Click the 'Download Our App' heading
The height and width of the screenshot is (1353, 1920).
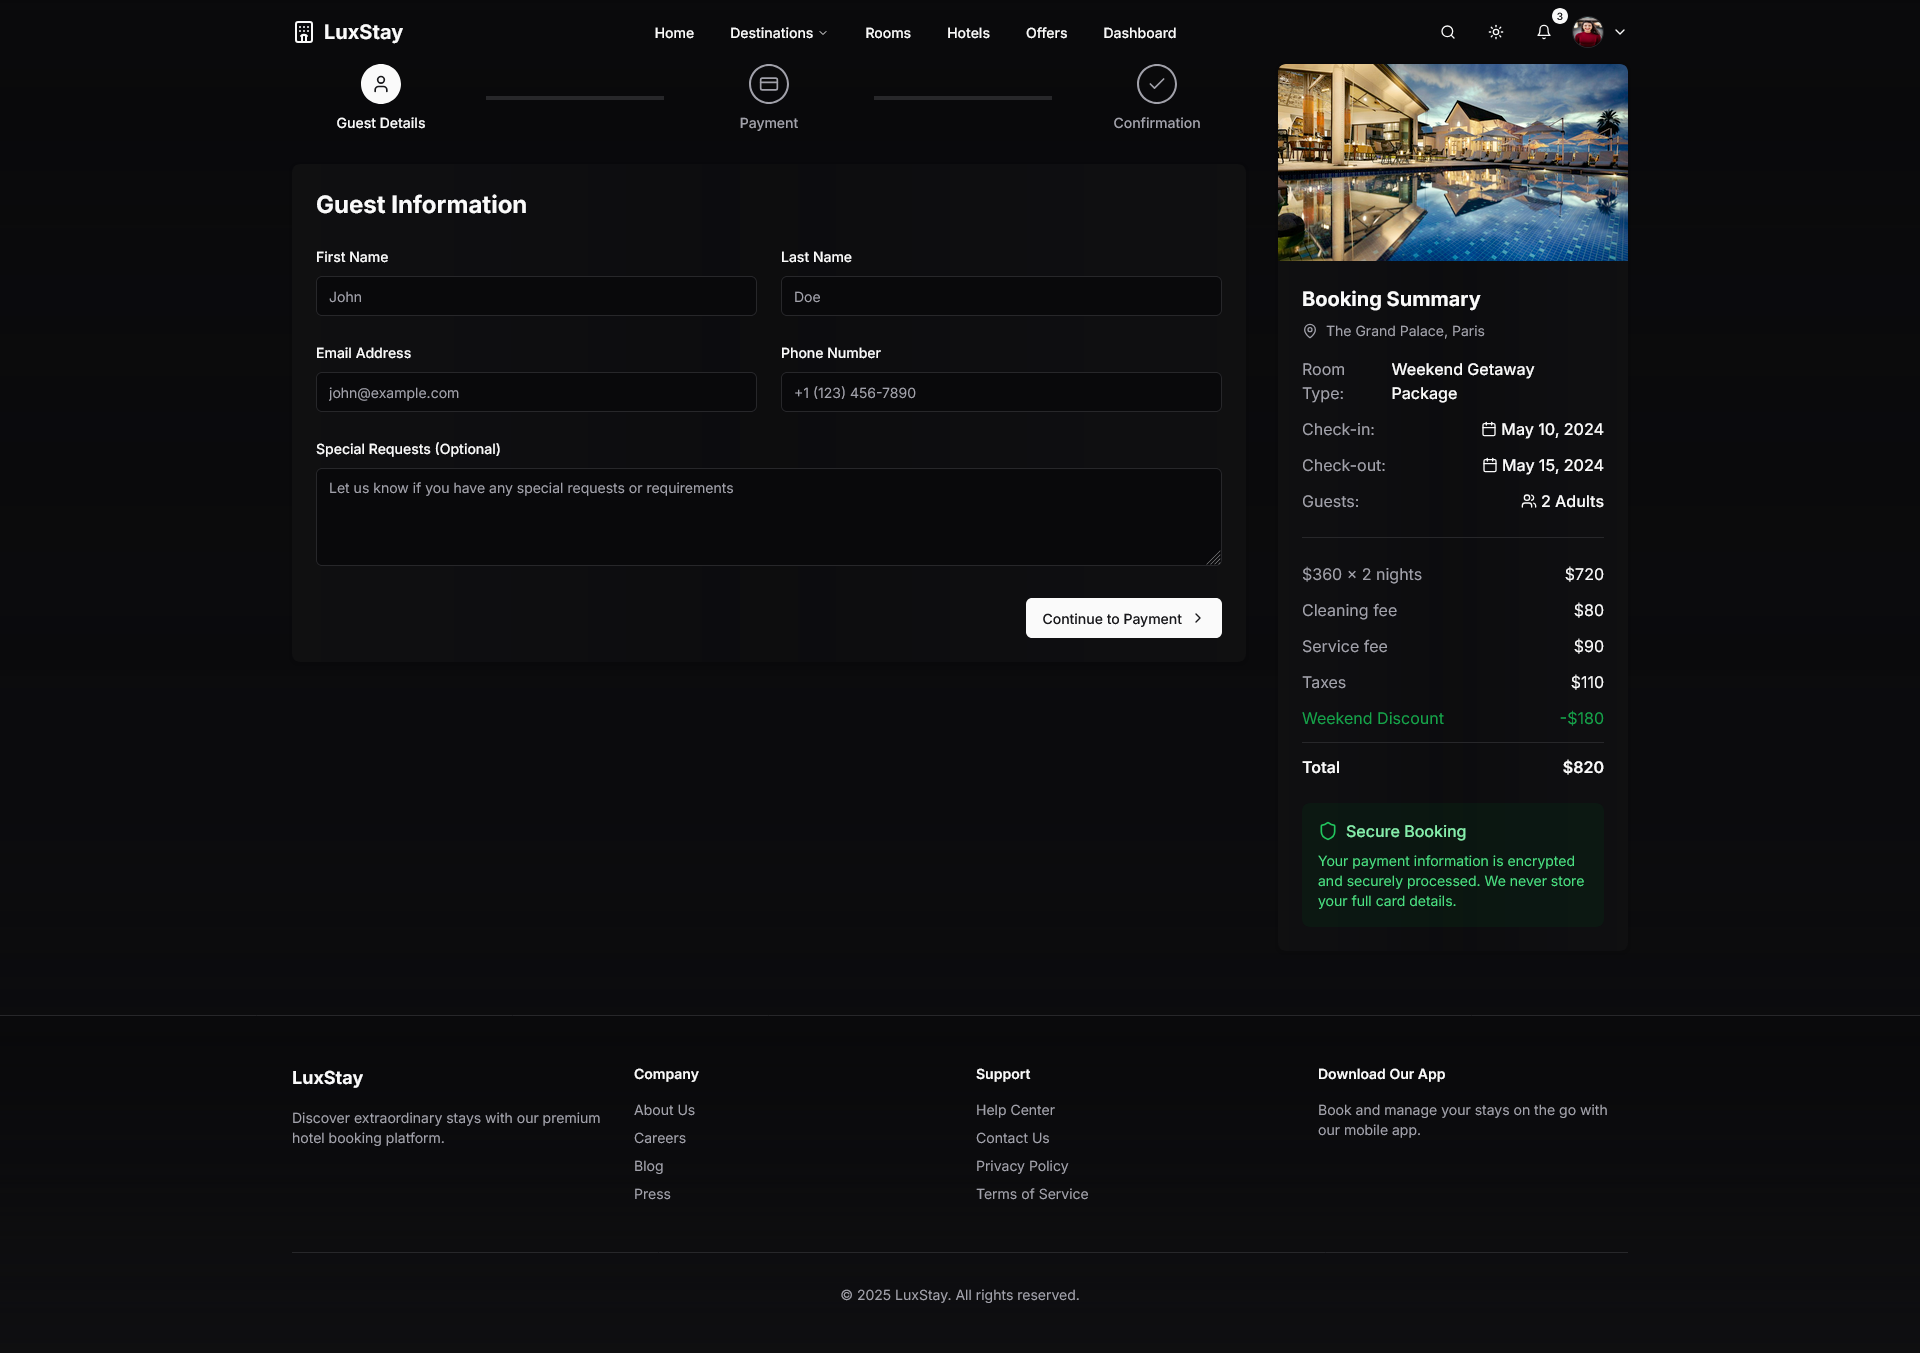tap(1381, 1074)
